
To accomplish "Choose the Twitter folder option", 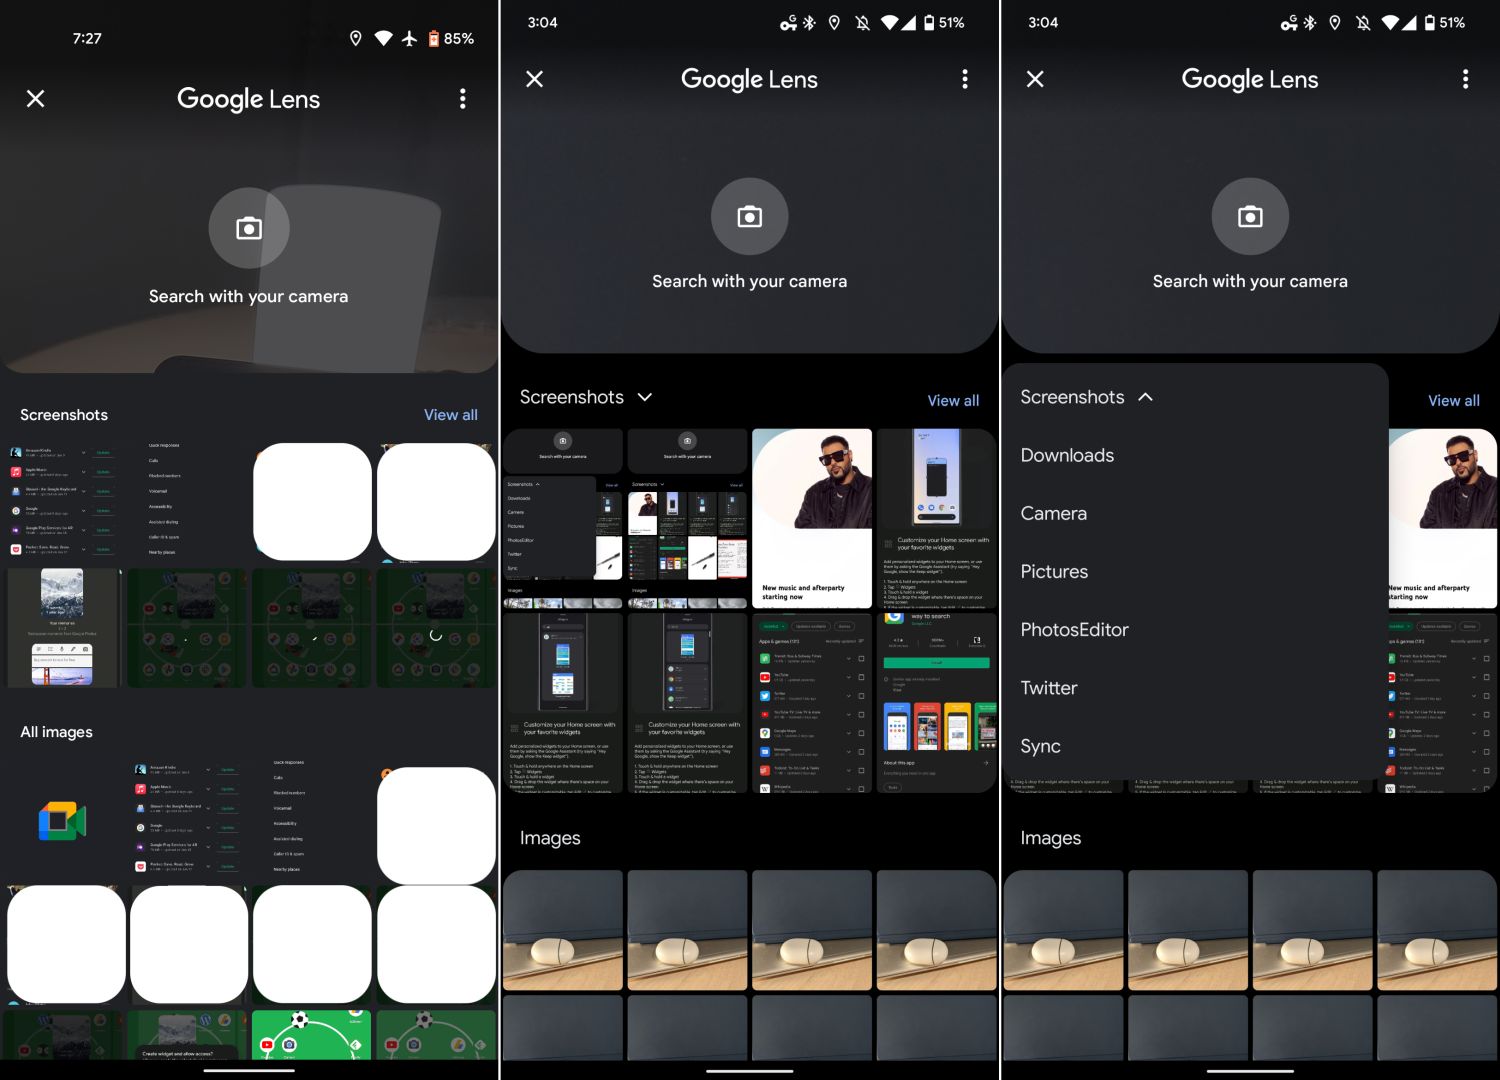I will (x=1048, y=688).
